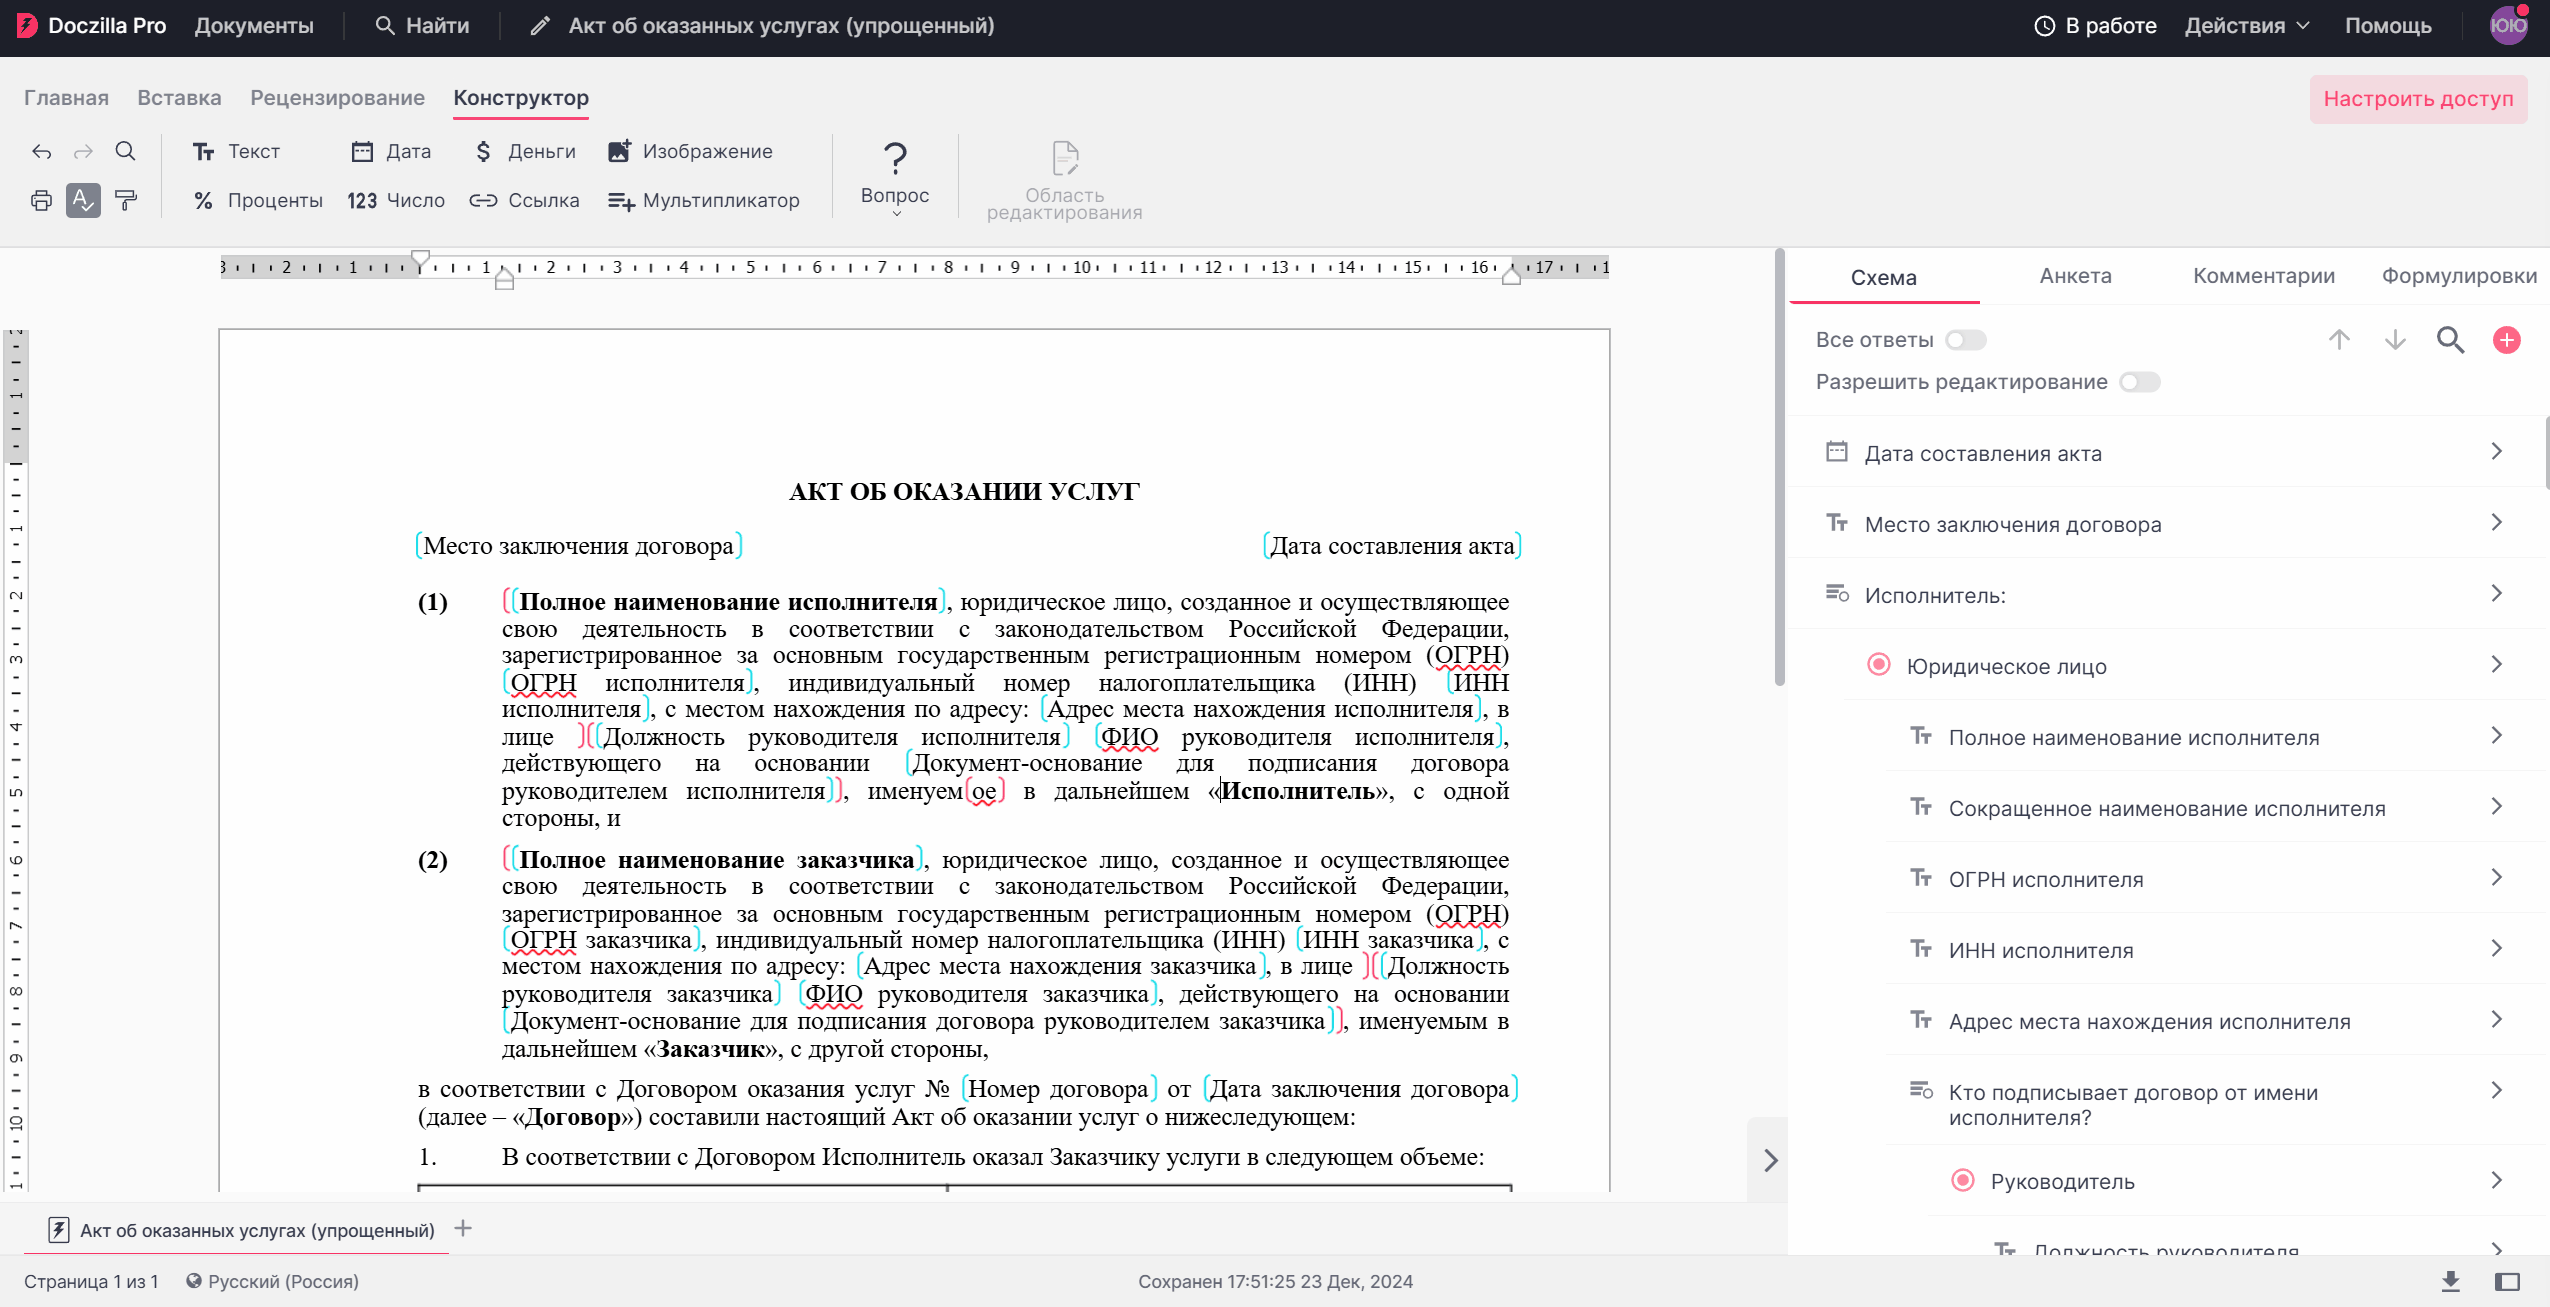
Task: Click the undo arrow icon
Action: [41, 152]
